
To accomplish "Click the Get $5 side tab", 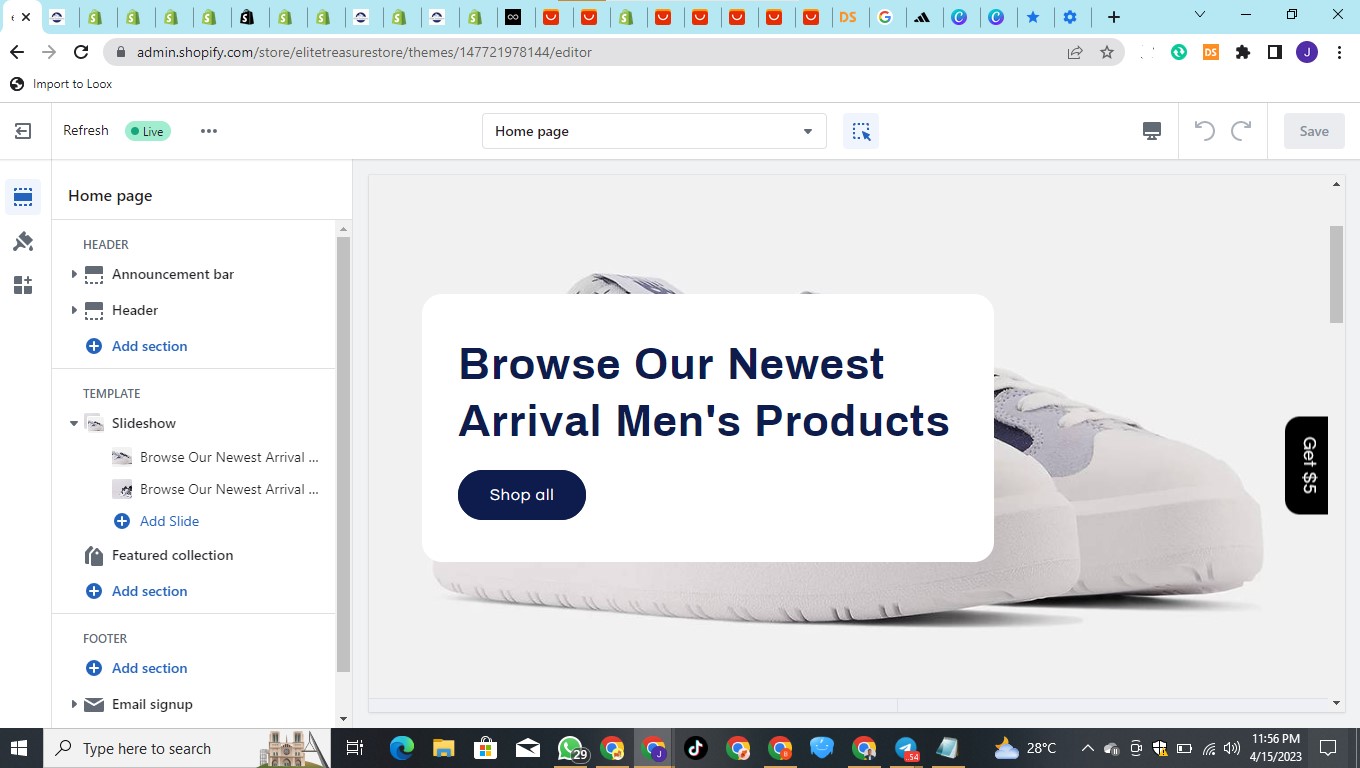I will [x=1307, y=465].
